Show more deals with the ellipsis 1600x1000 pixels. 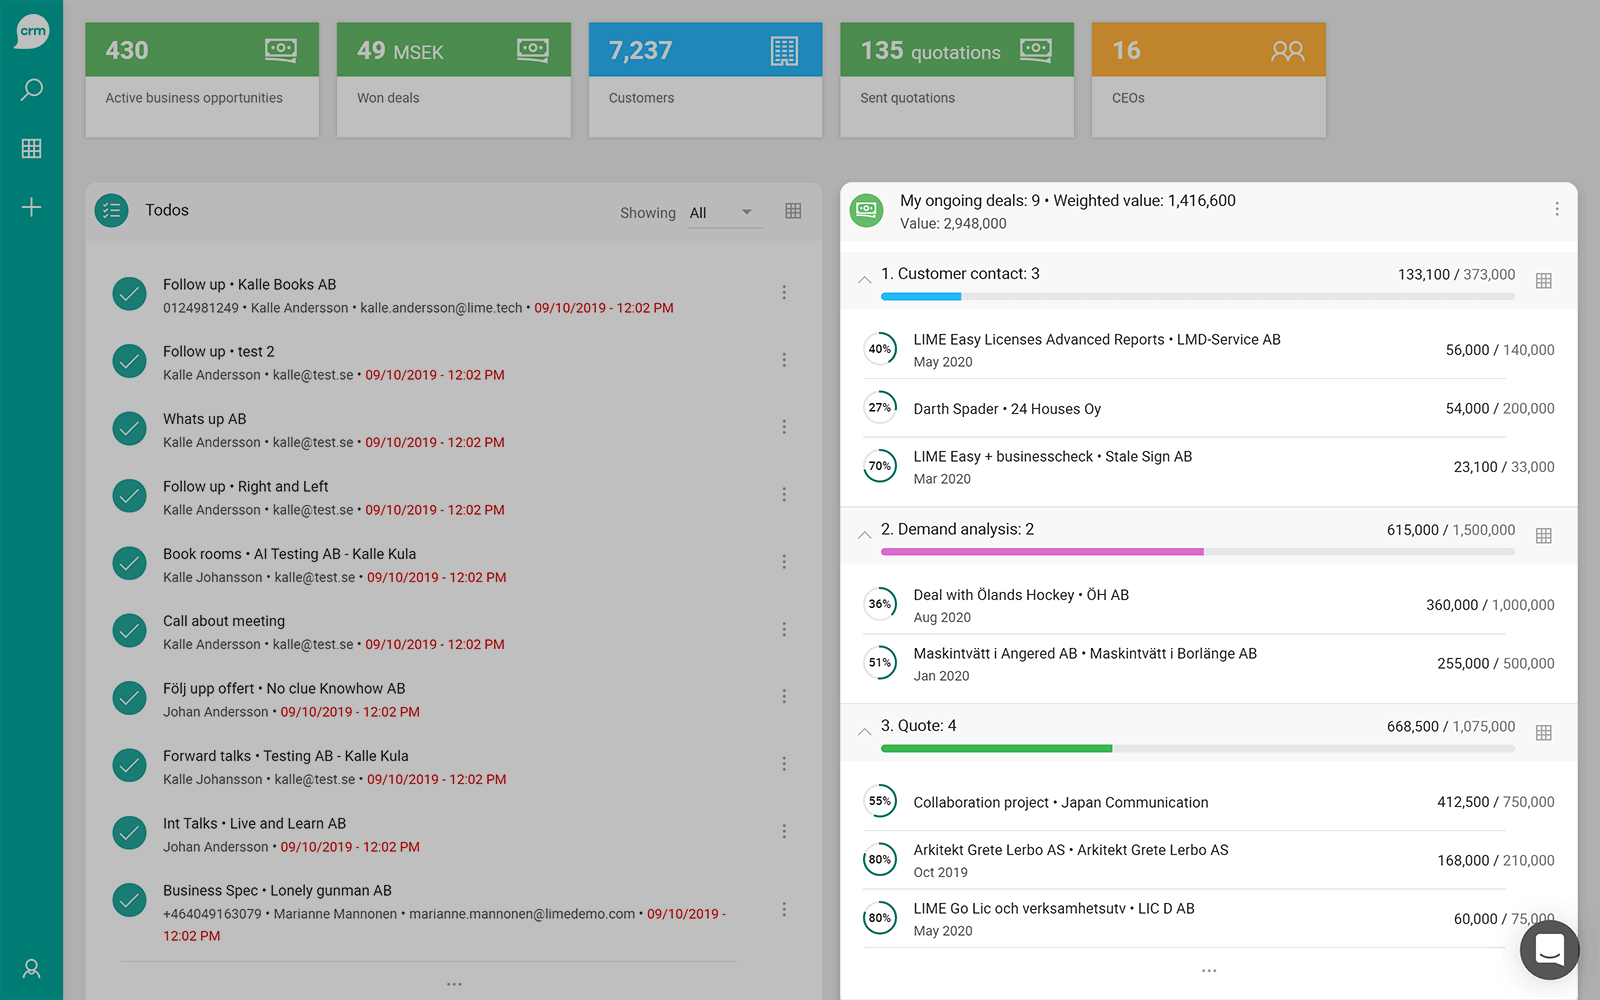(x=1209, y=971)
